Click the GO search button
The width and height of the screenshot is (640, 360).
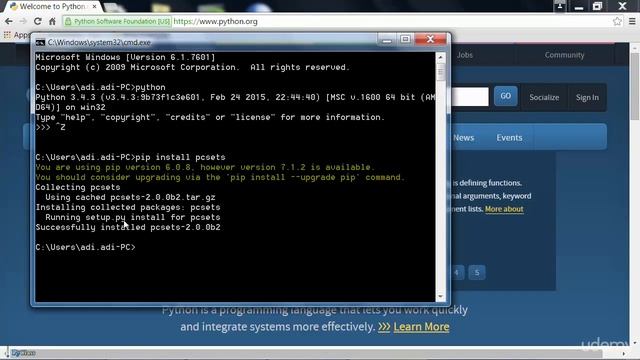(x=506, y=96)
